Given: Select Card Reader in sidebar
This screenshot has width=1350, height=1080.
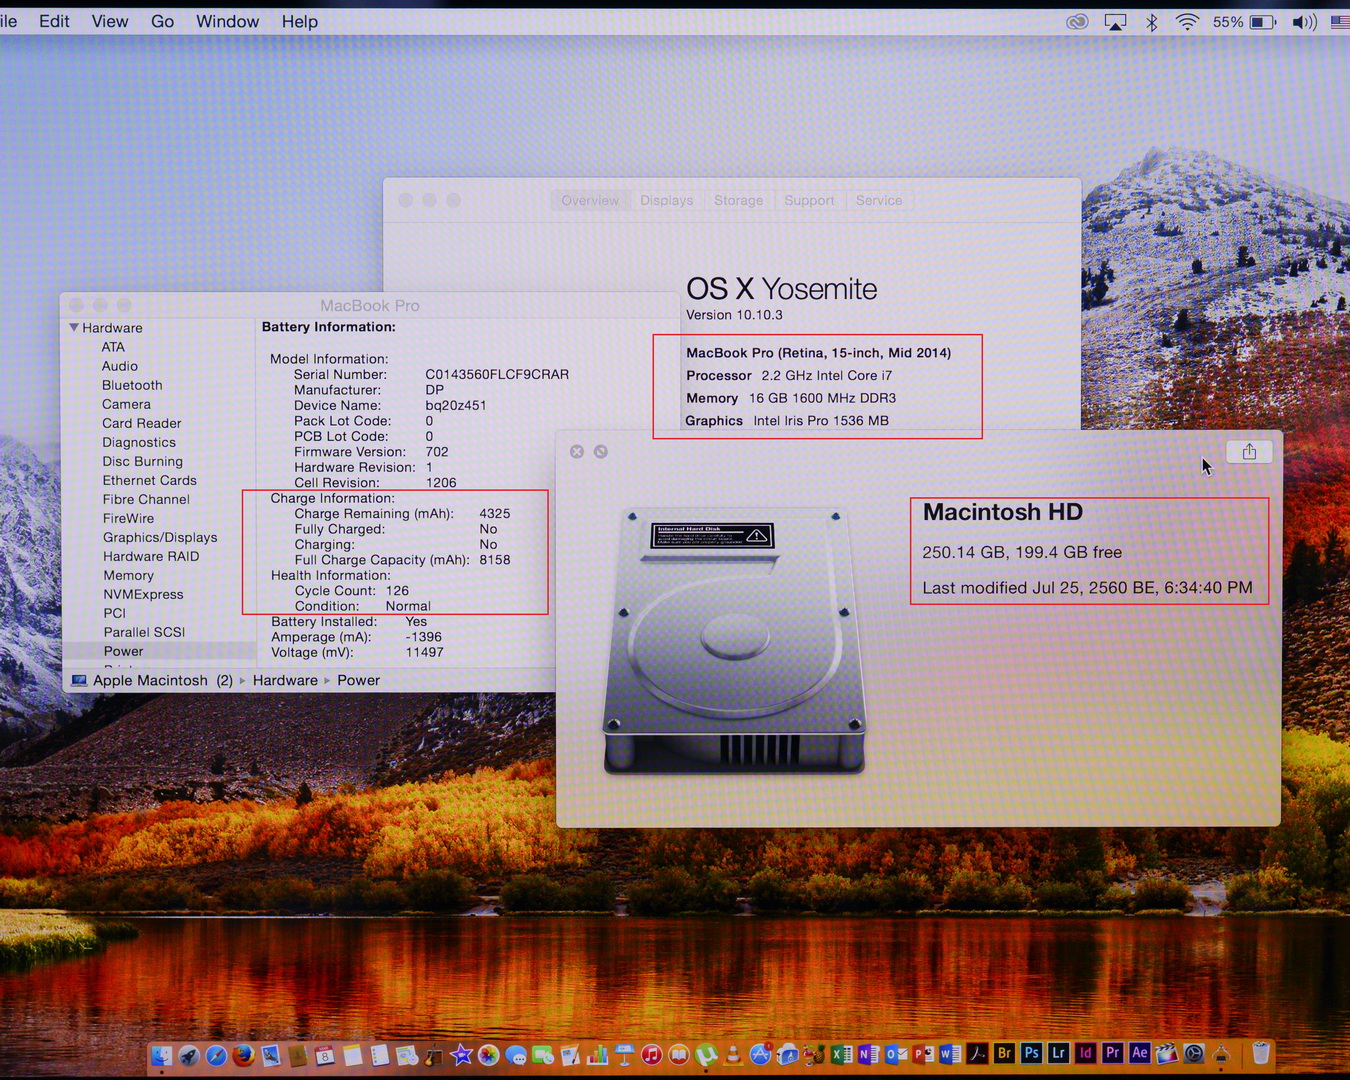Looking at the screenshot, I should point(142,423).
